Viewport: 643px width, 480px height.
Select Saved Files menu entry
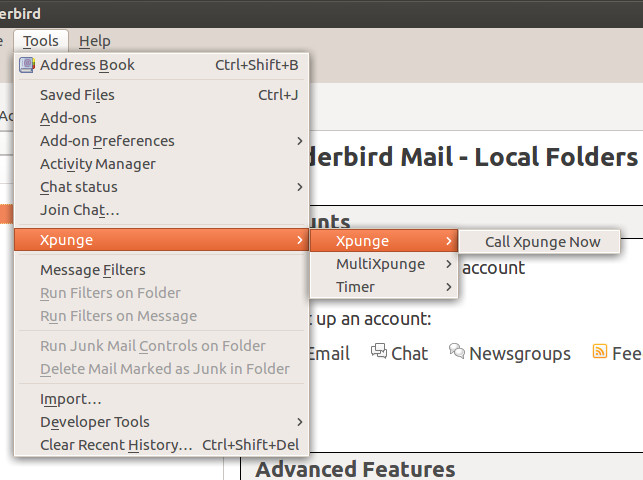(x=161, y=95)
